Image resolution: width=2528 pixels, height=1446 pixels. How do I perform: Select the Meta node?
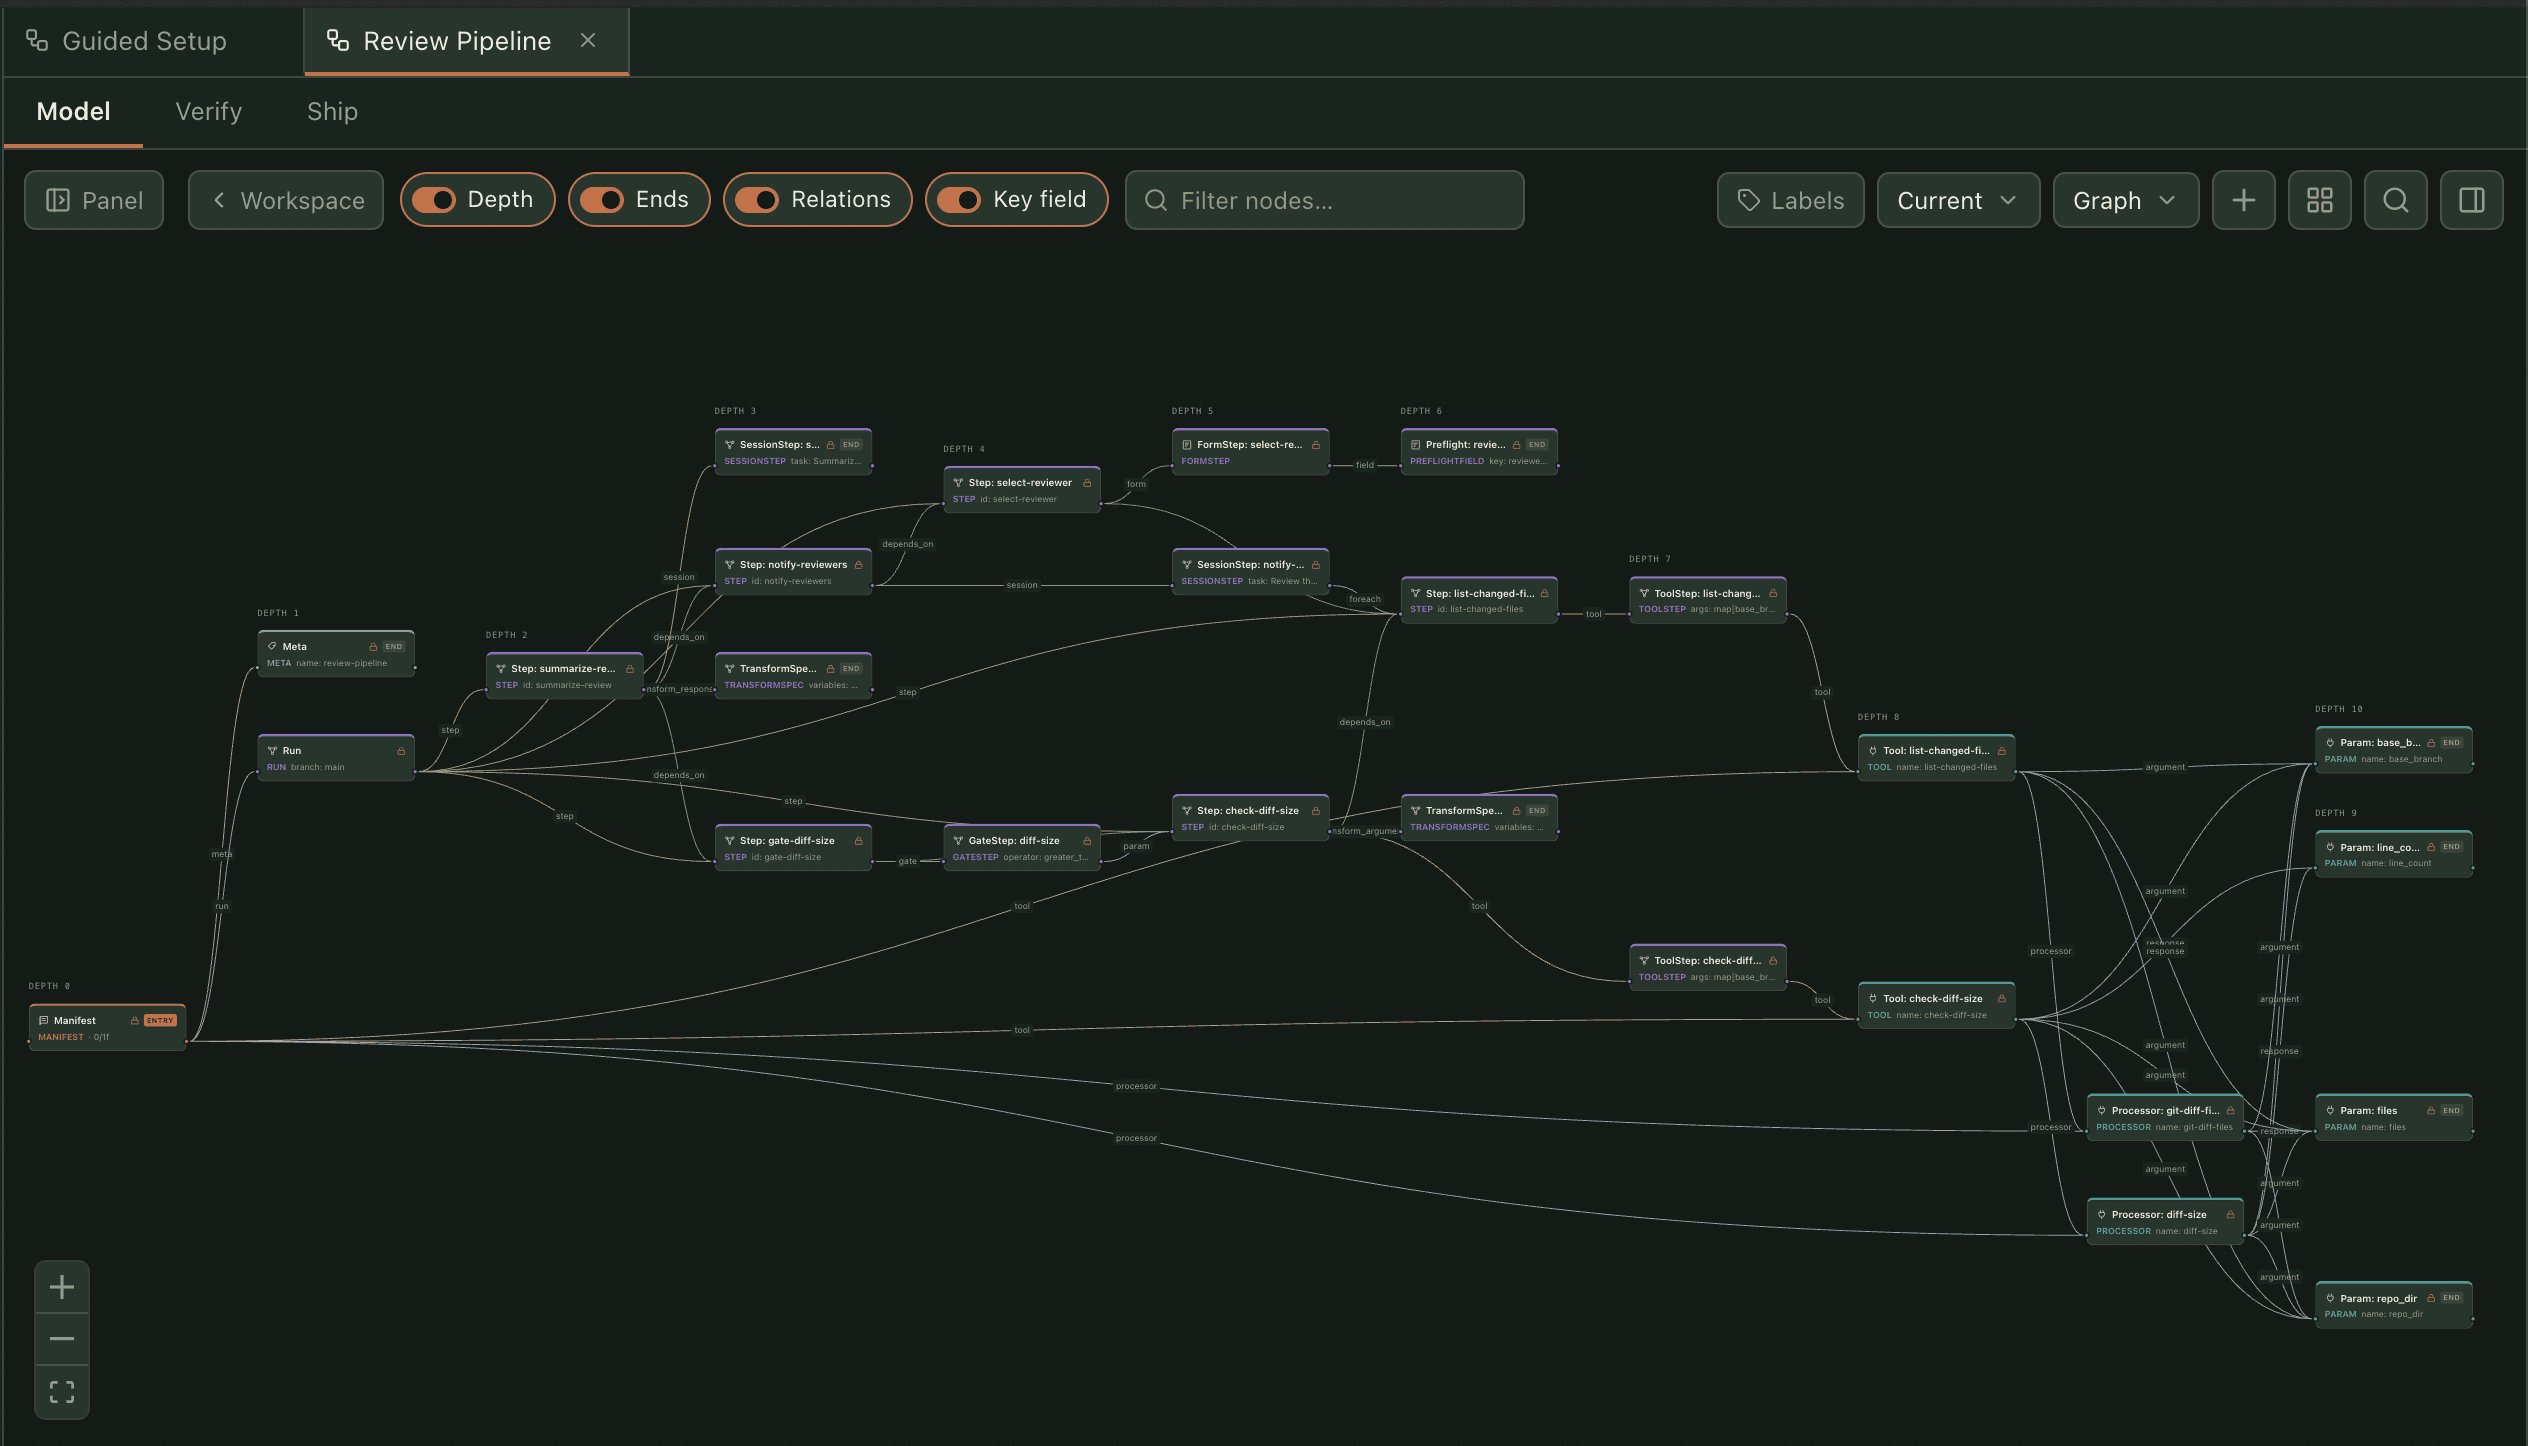pyautogui.click(x=336, y=654)
